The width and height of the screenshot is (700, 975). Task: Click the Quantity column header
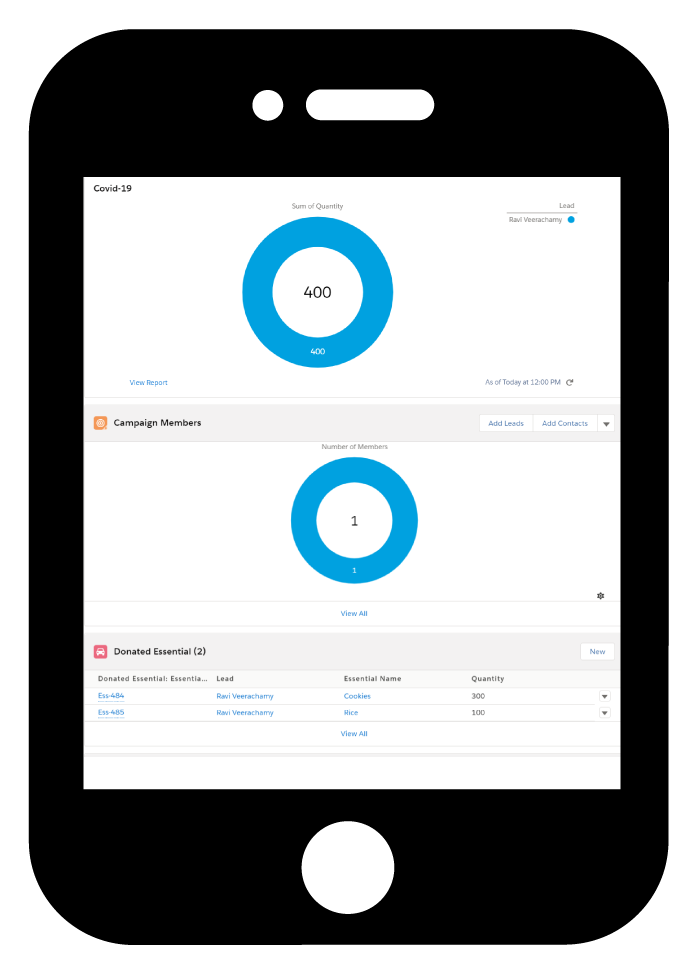(488, 678)
